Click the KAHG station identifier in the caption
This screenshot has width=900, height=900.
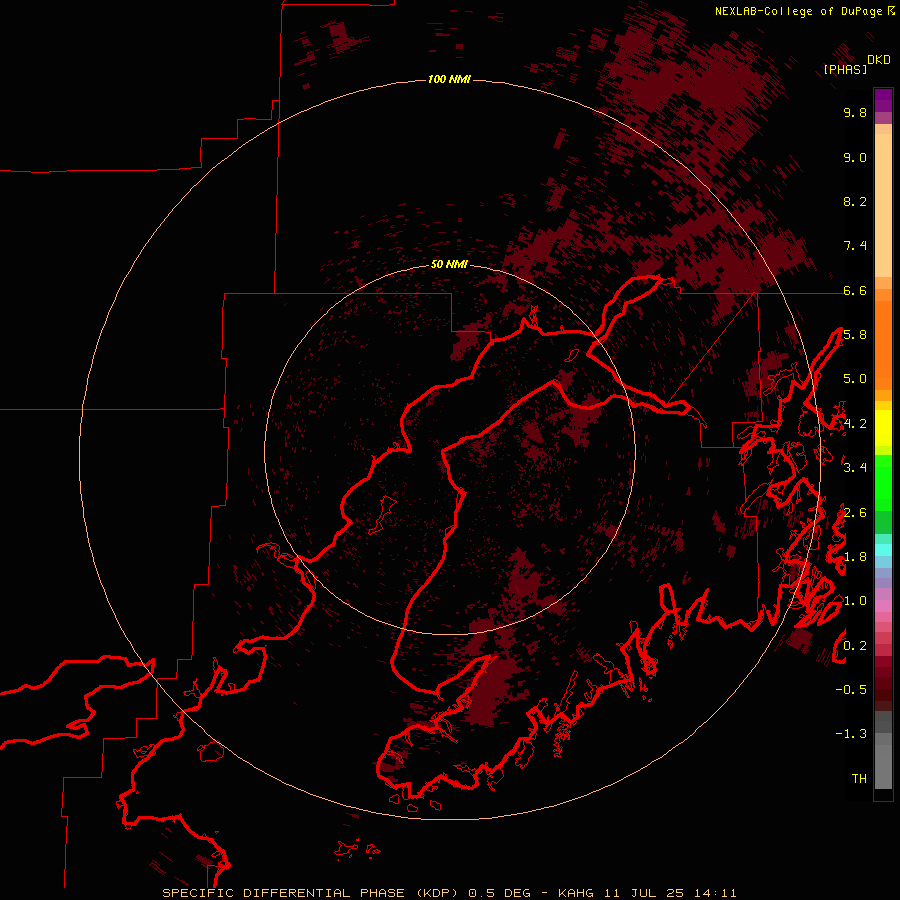(x=576, y=893)
